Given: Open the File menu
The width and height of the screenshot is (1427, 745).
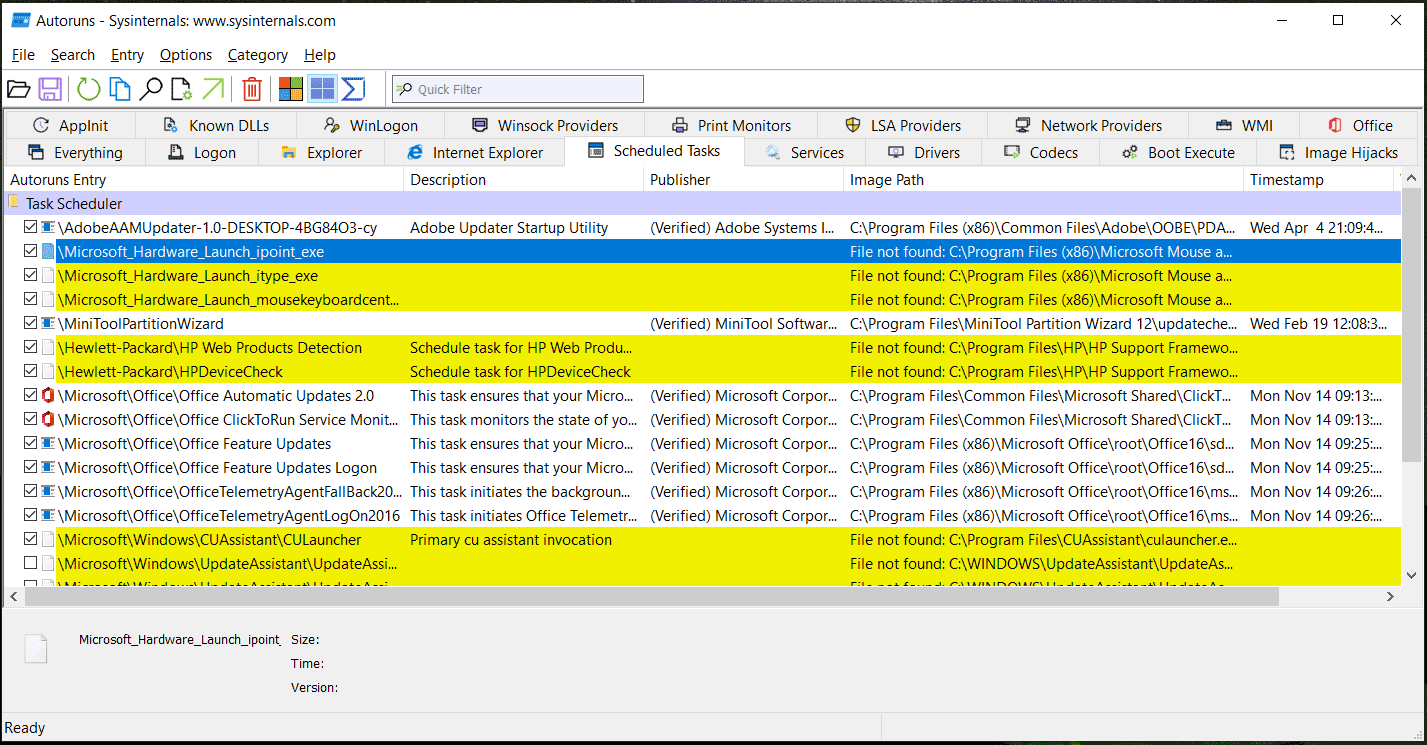Looking at the screenshot, I should [x=23, y=55].
